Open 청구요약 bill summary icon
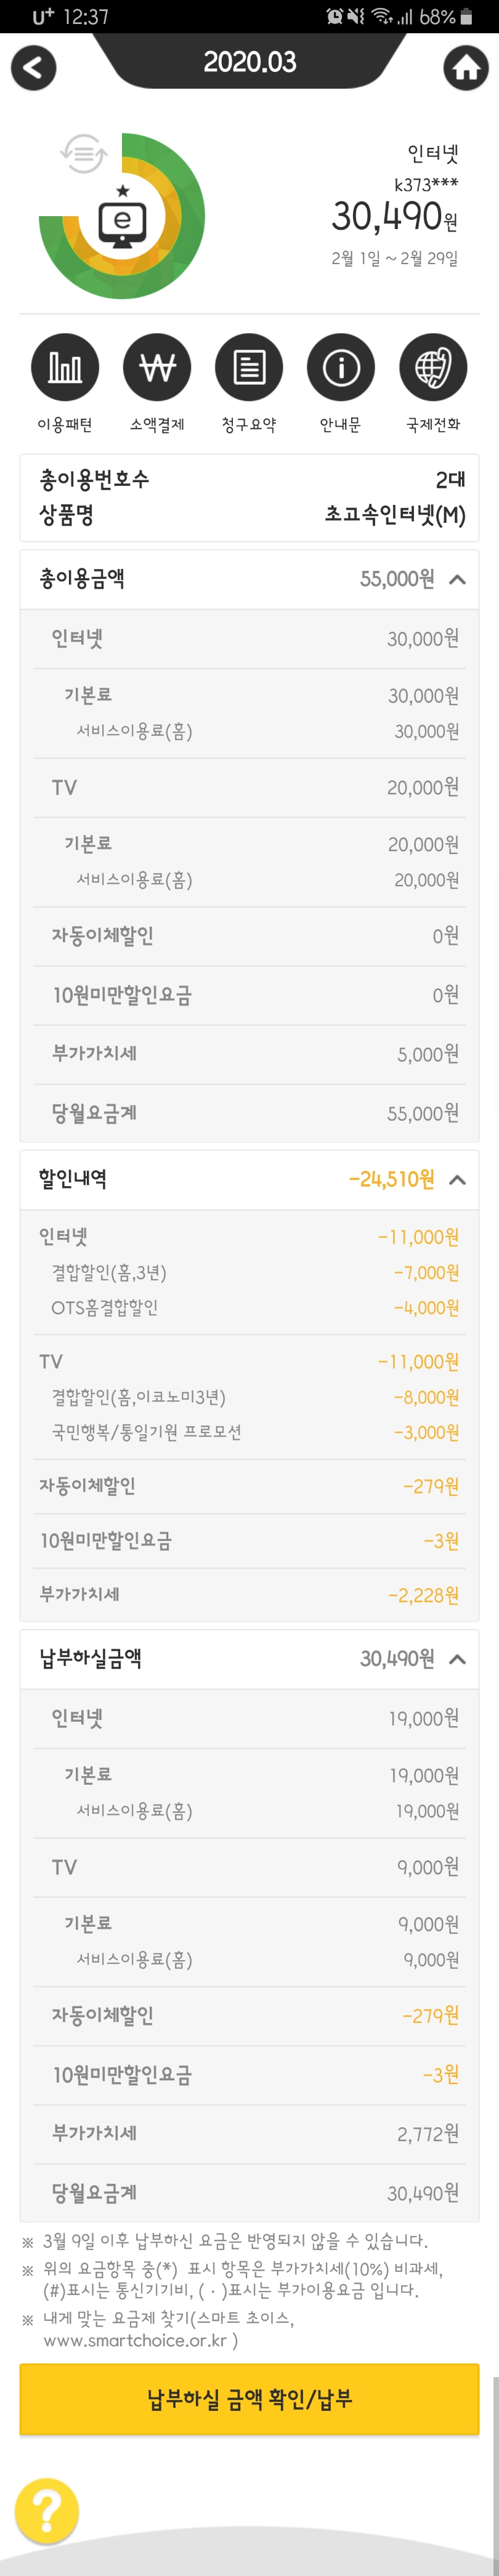 coord(249,367)
